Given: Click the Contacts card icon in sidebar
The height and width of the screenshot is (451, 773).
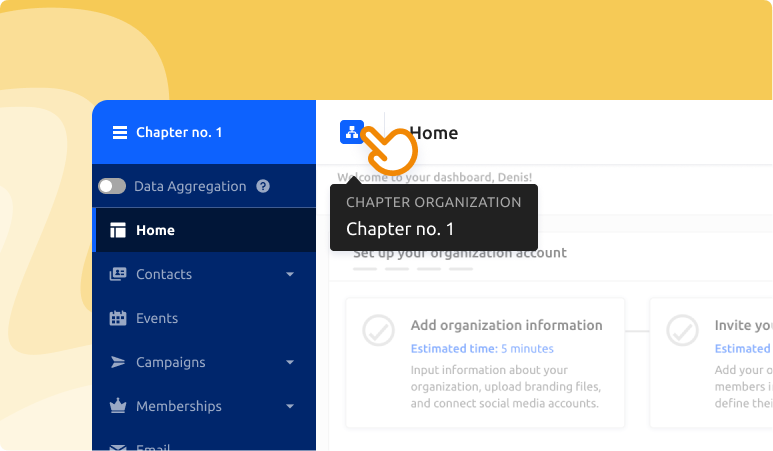Looking at the screenshot, I should pyautogui.click(x=118, y=274).
